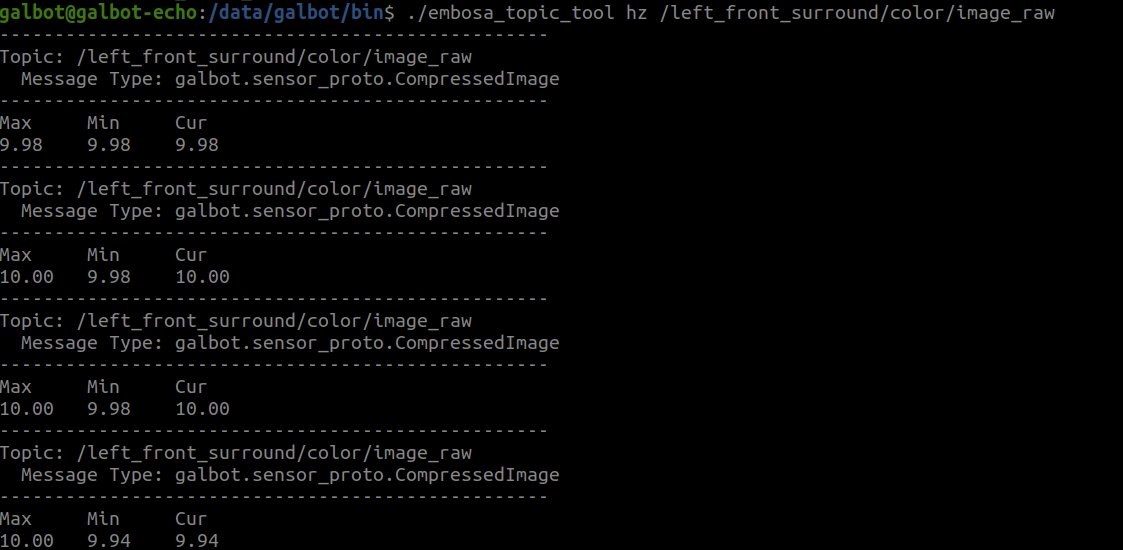Click the fourth Topic line in output
Image resolution: width=1123 pixels, height=550 pixels.
pos(236,453)
